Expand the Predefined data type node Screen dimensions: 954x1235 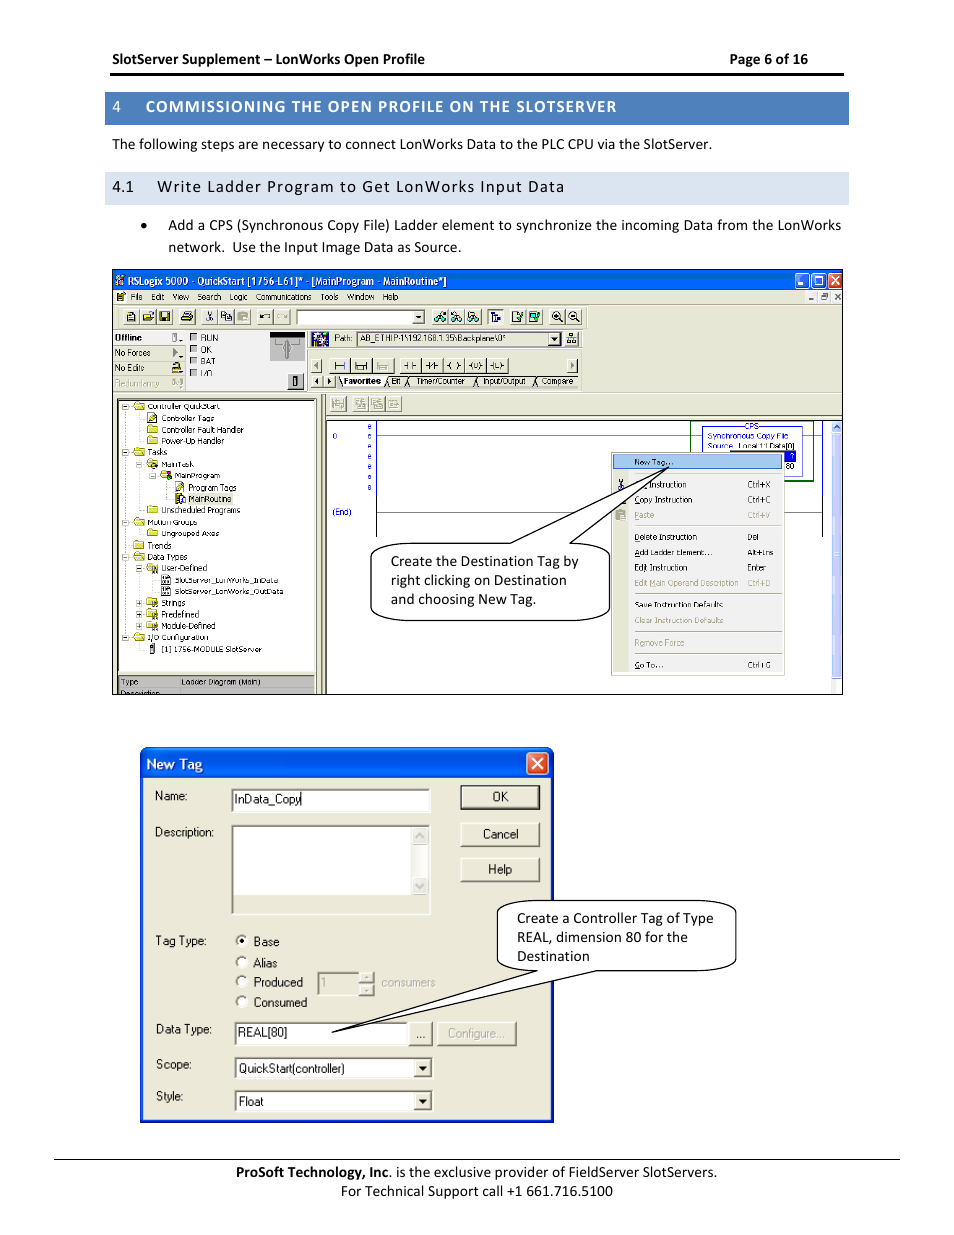click(139, 614)
